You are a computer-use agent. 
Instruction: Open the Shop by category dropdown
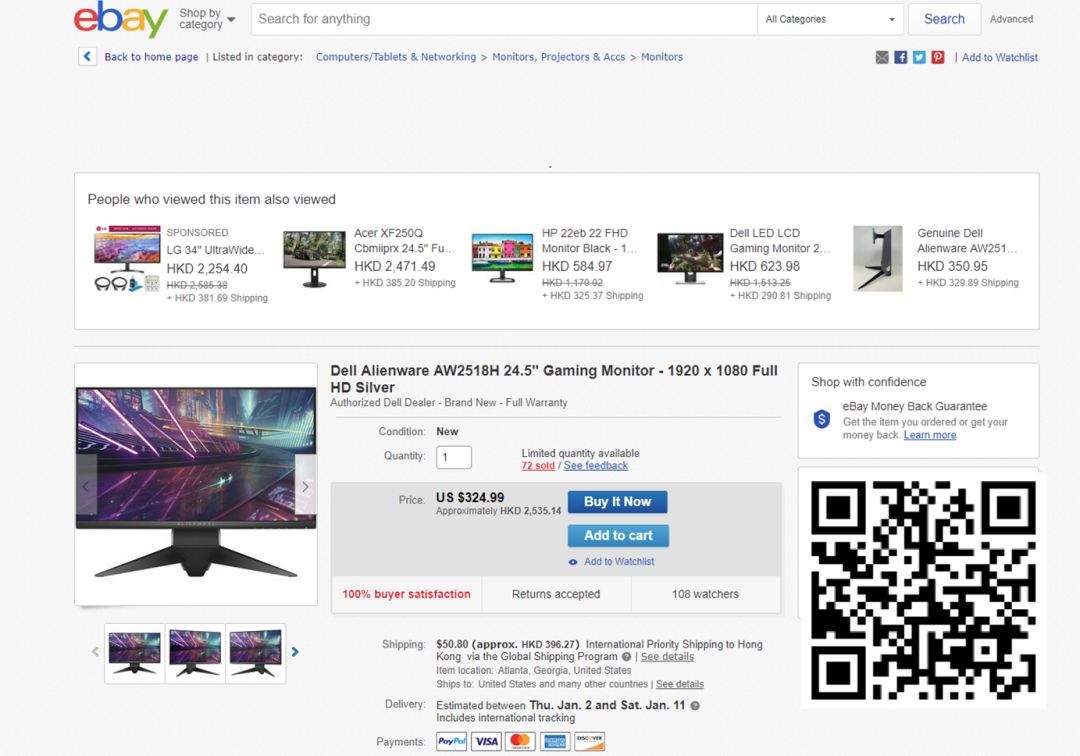click(x=207, y=19)
